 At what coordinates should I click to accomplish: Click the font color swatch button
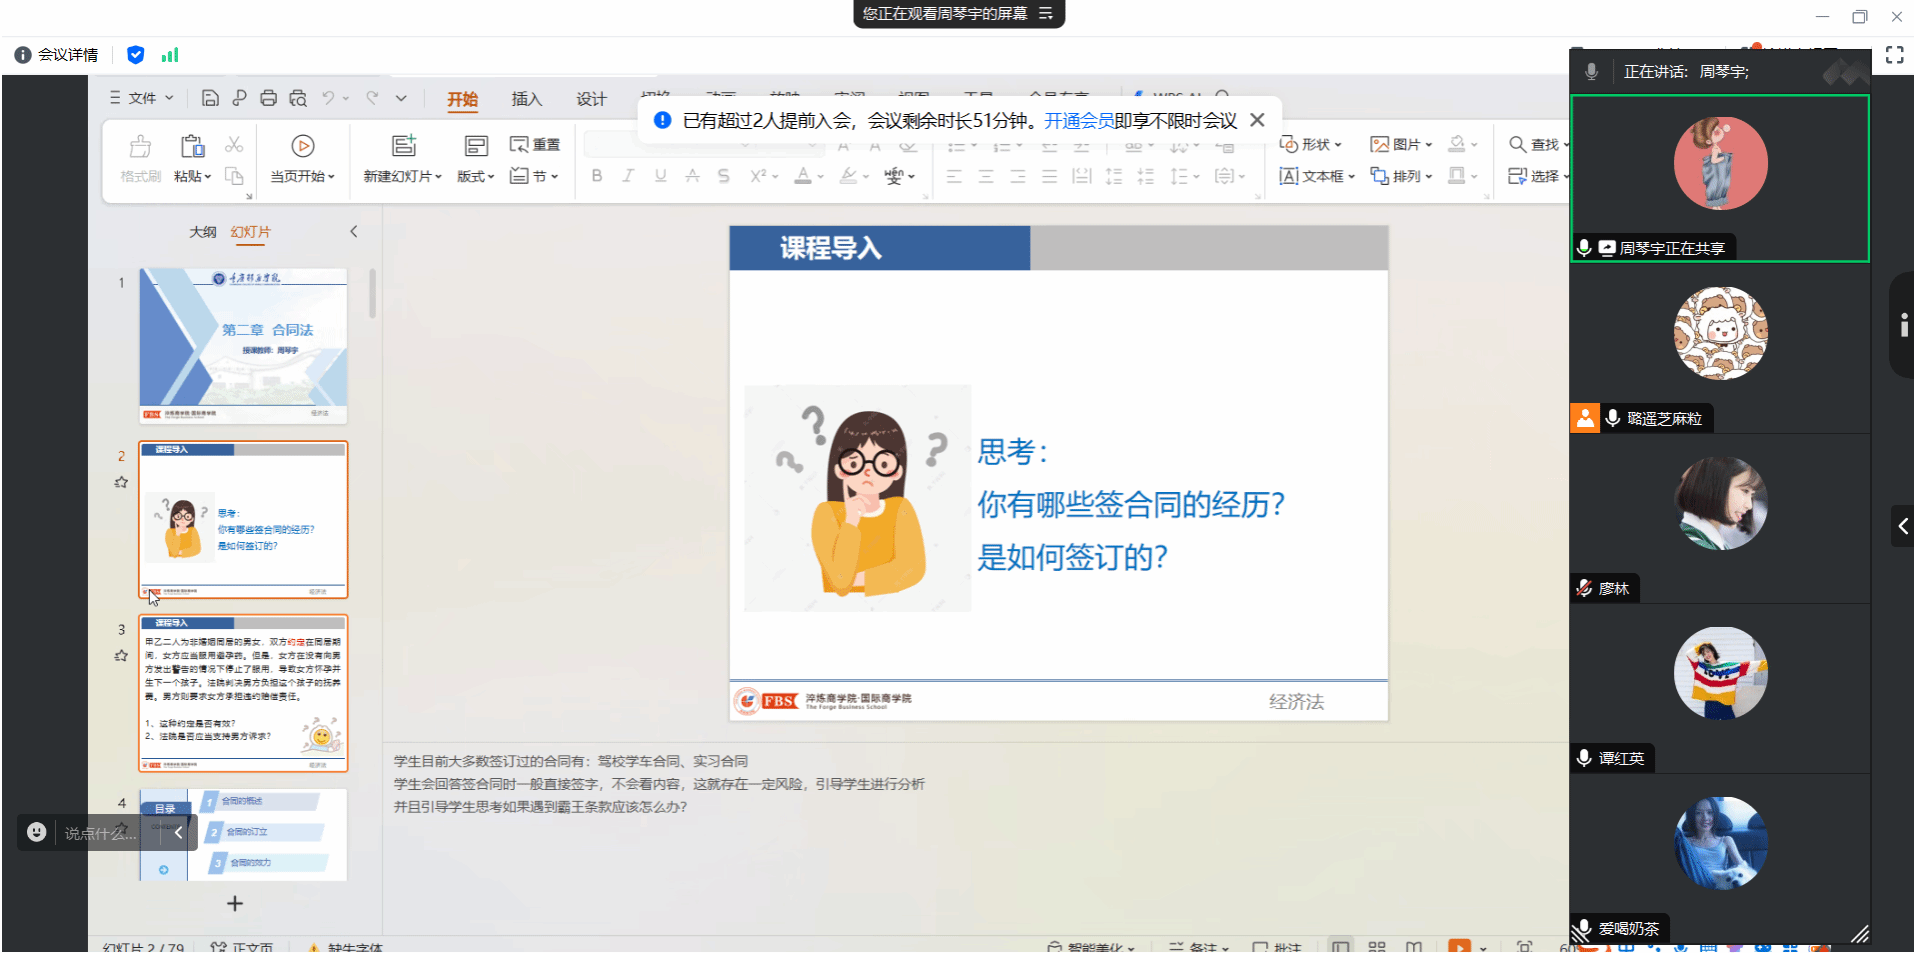coord(803,176)
